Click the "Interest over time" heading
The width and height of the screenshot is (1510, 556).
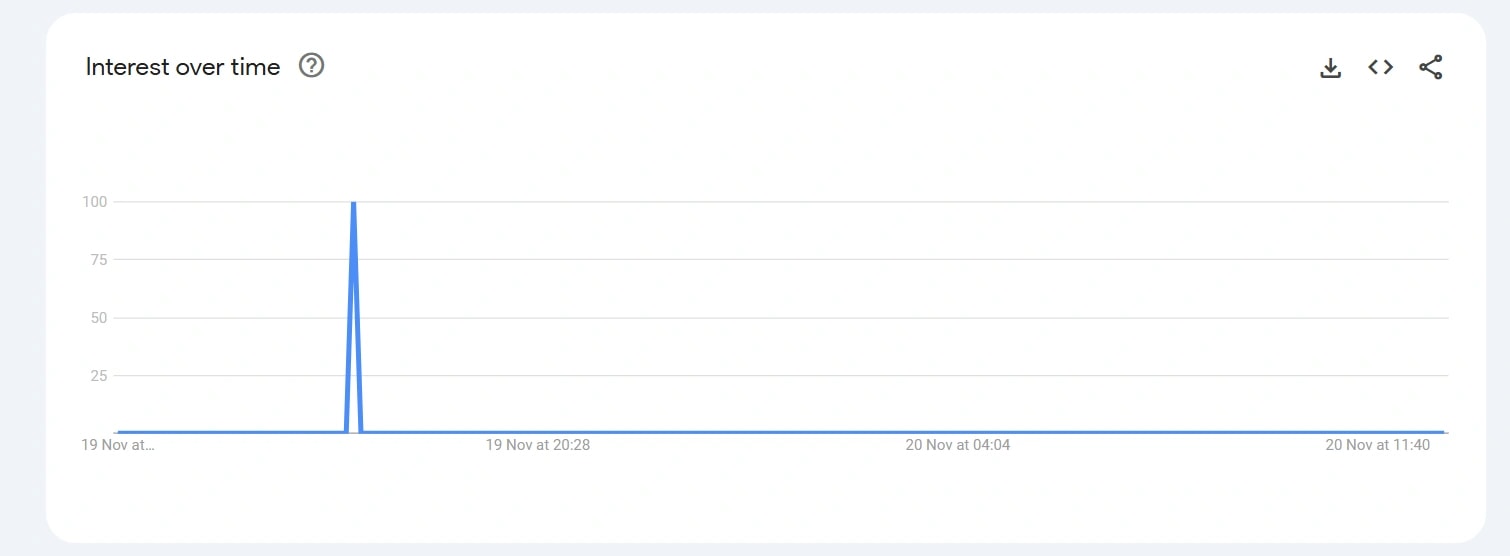tap(183, 67)
